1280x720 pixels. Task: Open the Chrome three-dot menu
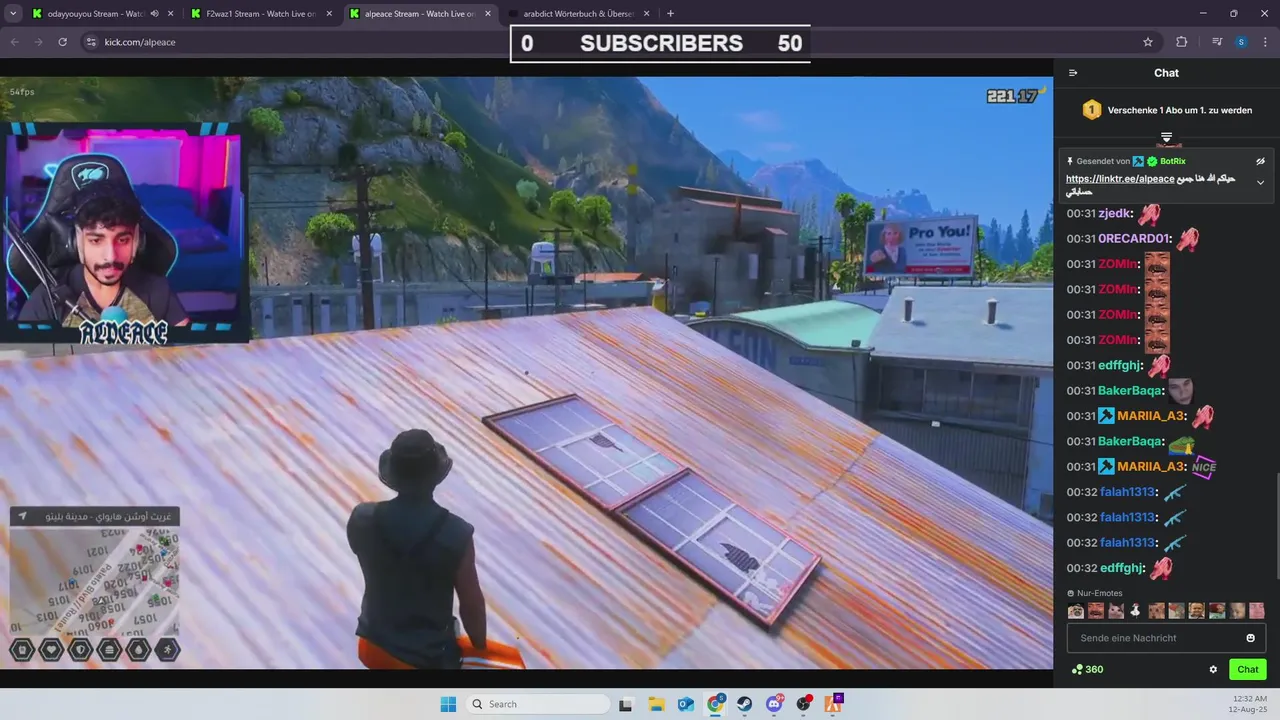[x=1265, y=42]
